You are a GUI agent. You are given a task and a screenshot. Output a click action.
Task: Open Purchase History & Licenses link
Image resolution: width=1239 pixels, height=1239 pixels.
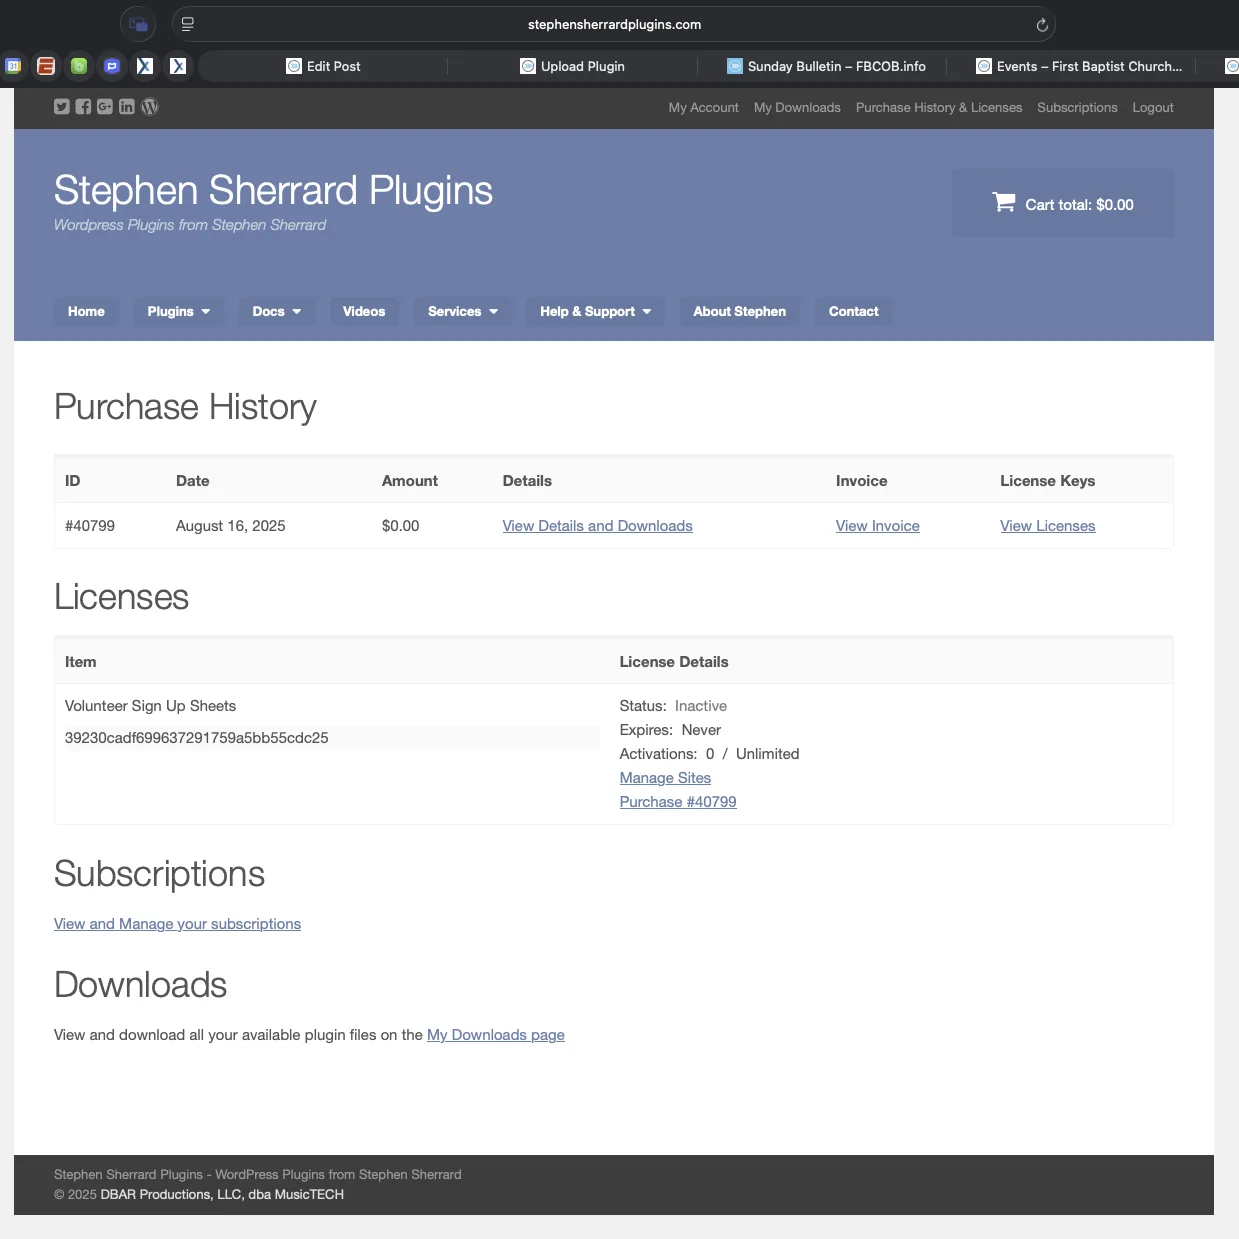[939, 107]
